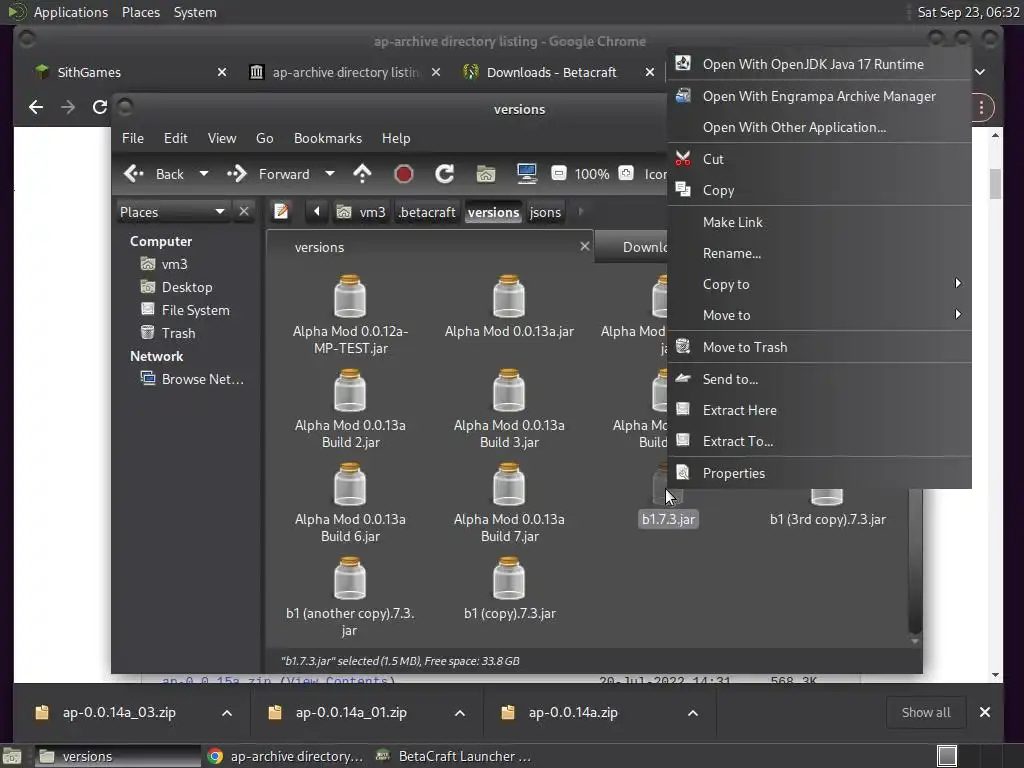1024x768 pixels.
Task: Click Show all downloads button
Action: 925,712
